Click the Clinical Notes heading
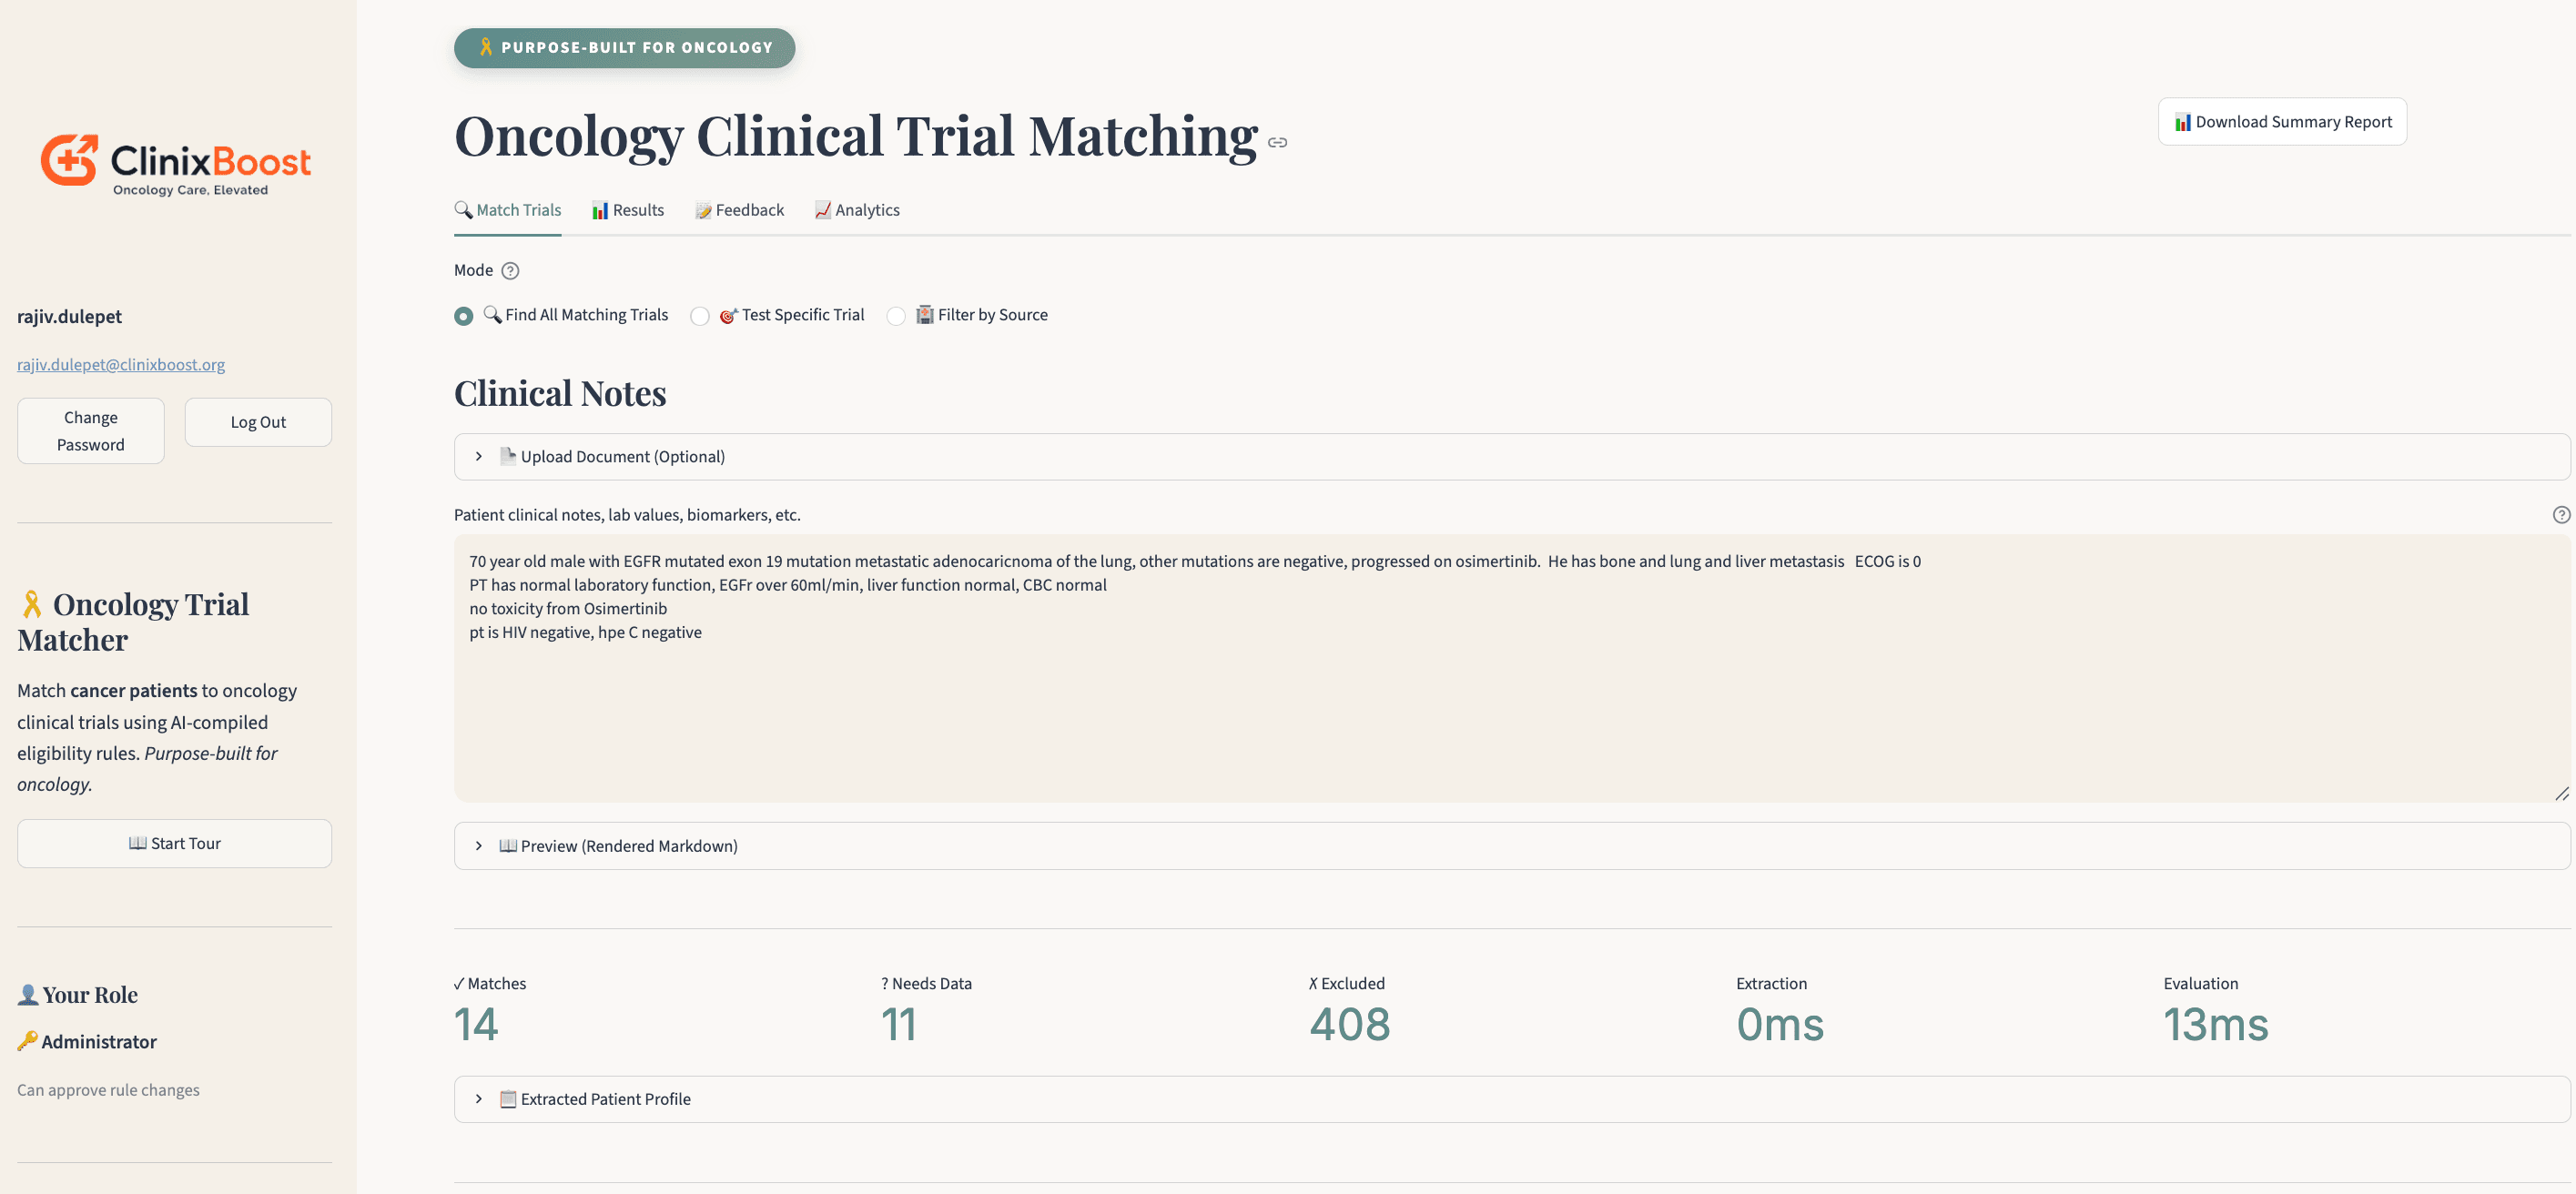2576x1194 pixels. click(560, 393)
